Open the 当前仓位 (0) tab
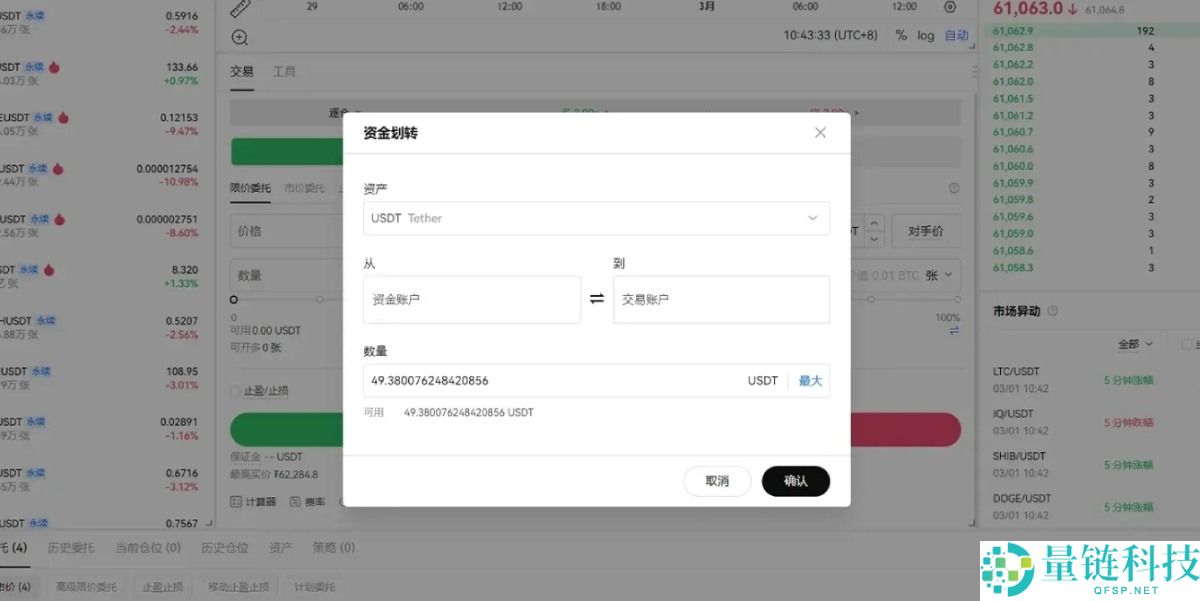The height and width of the screenshot is (601, 1200). click(147, 548)
